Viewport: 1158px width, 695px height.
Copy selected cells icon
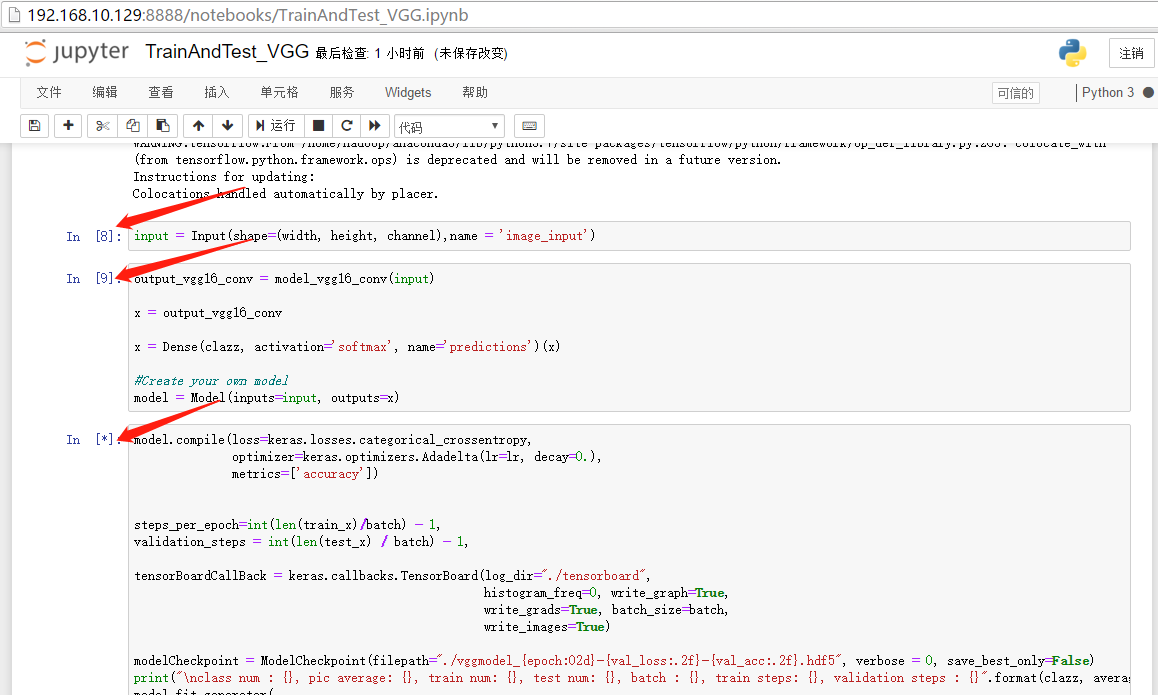tap(133, 126)
